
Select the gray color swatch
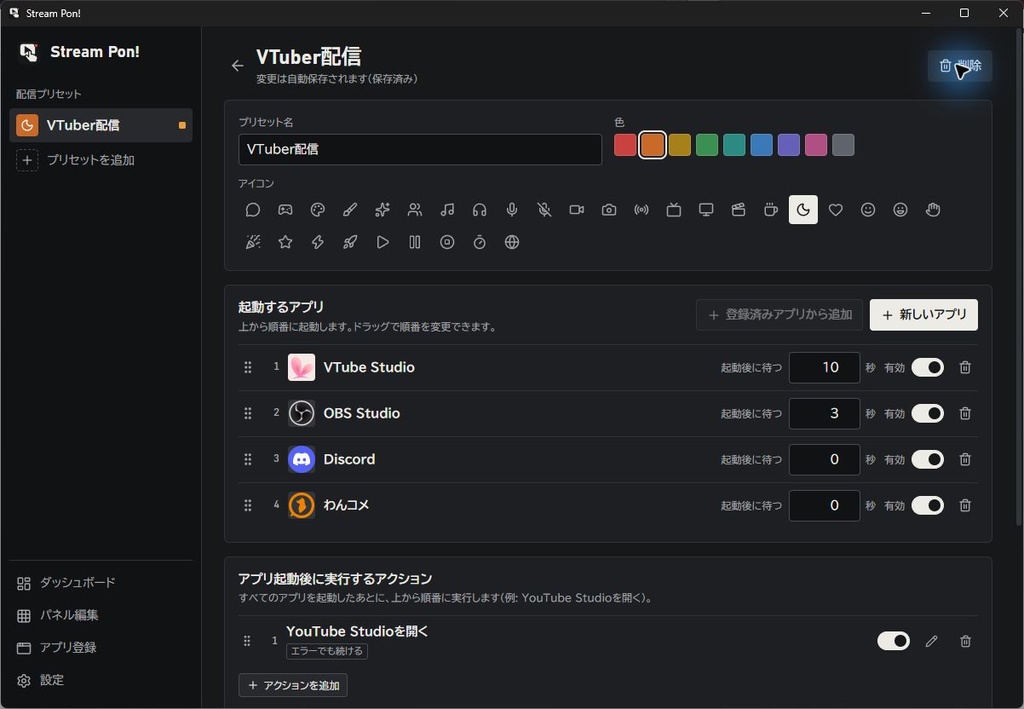[x=843, y=145]
